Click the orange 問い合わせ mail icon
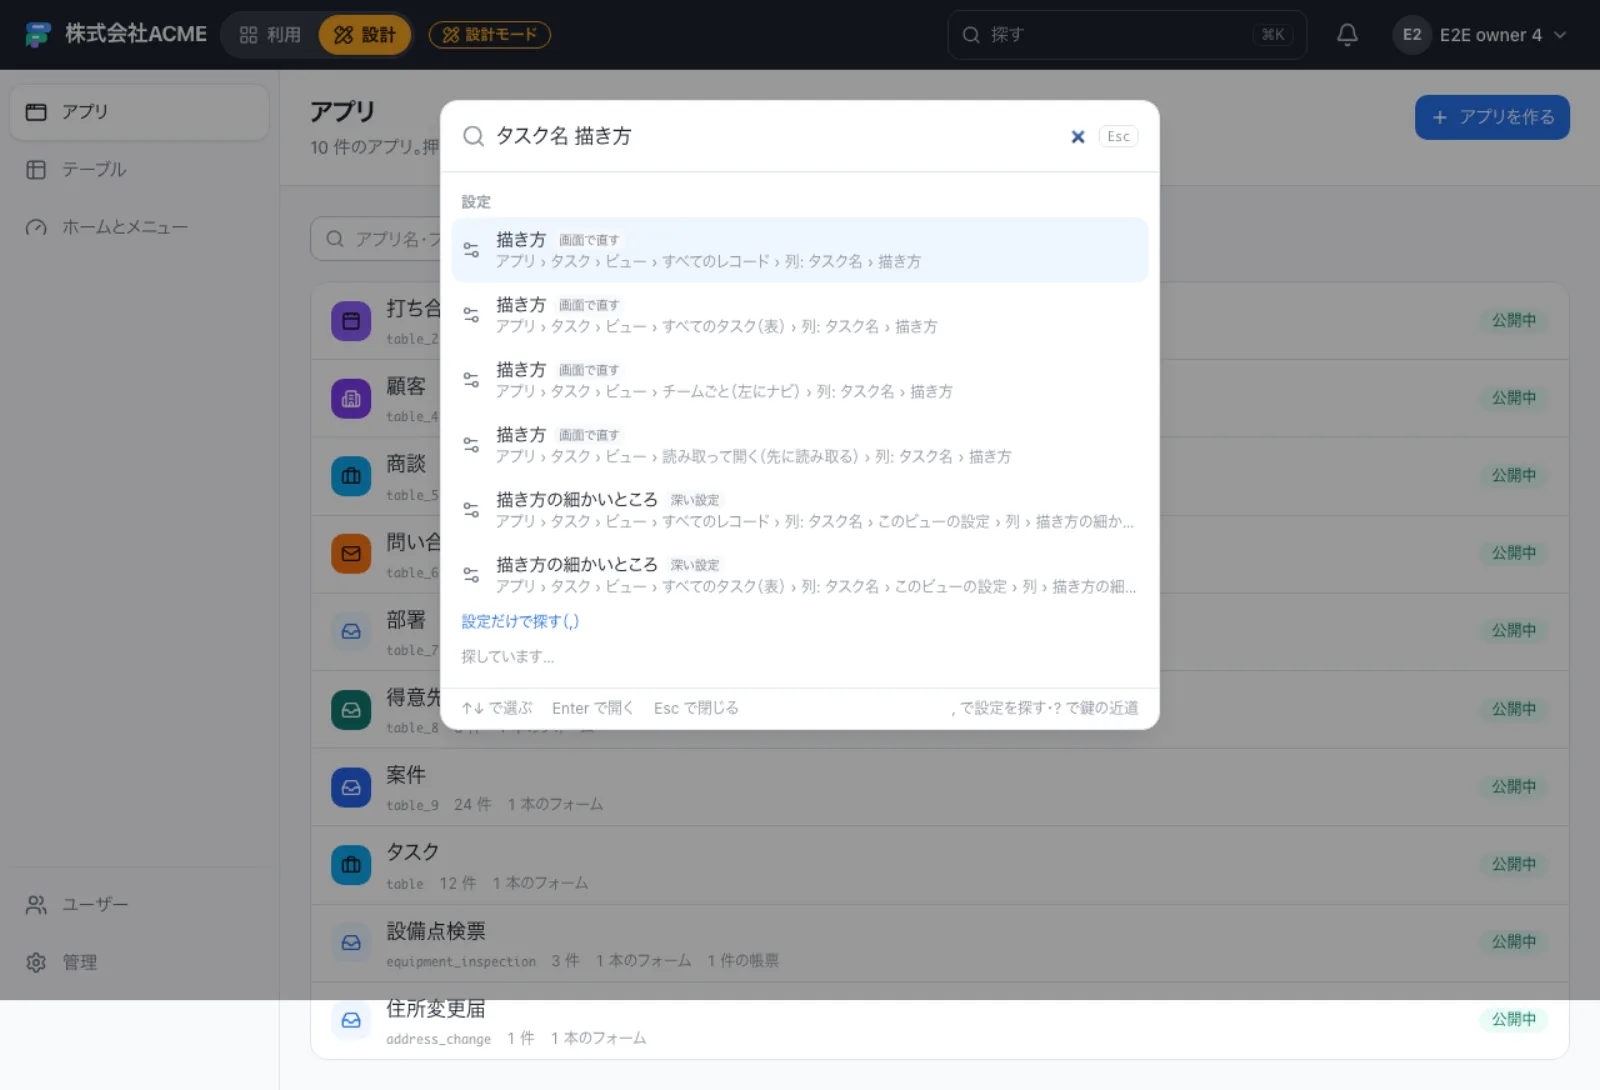The width and height of the screenshot is (1600, 1090). click(351, 553)
